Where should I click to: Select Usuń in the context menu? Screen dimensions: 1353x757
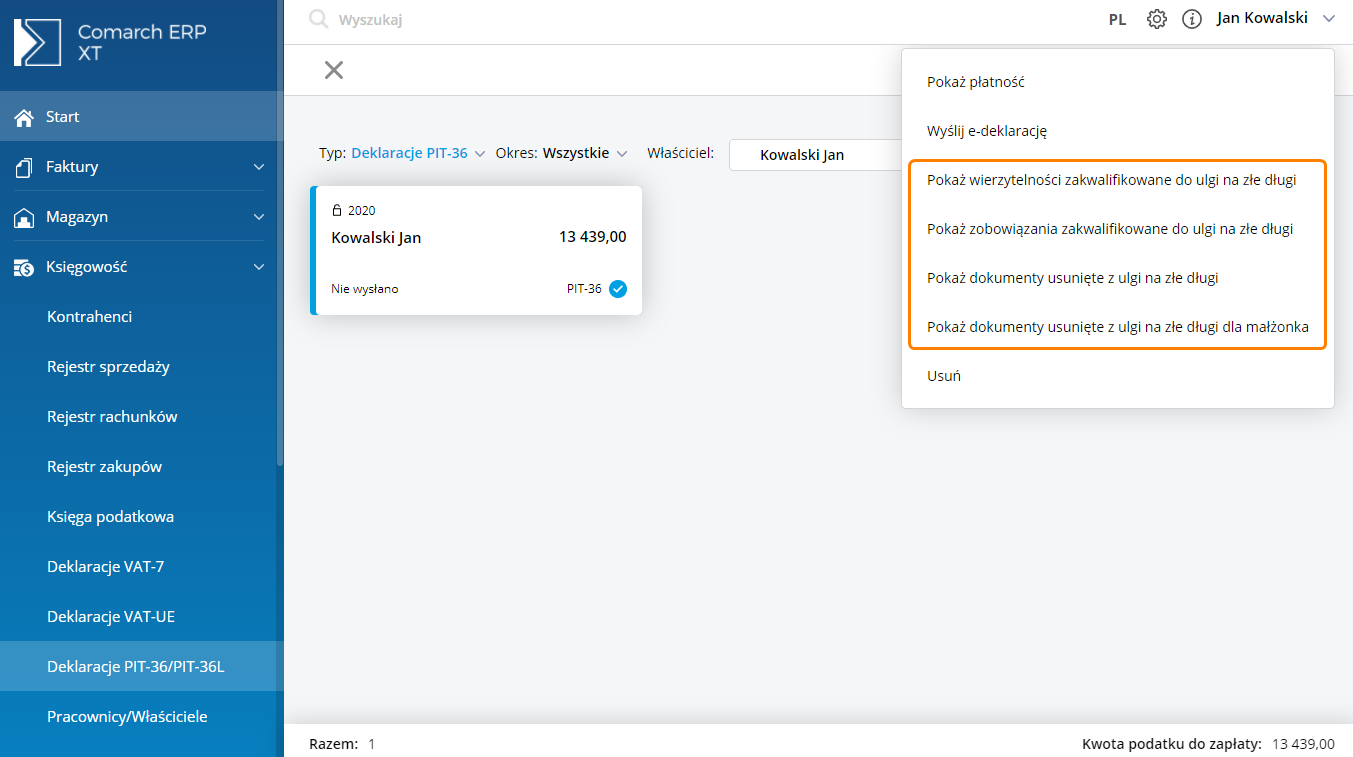(944, 376)
